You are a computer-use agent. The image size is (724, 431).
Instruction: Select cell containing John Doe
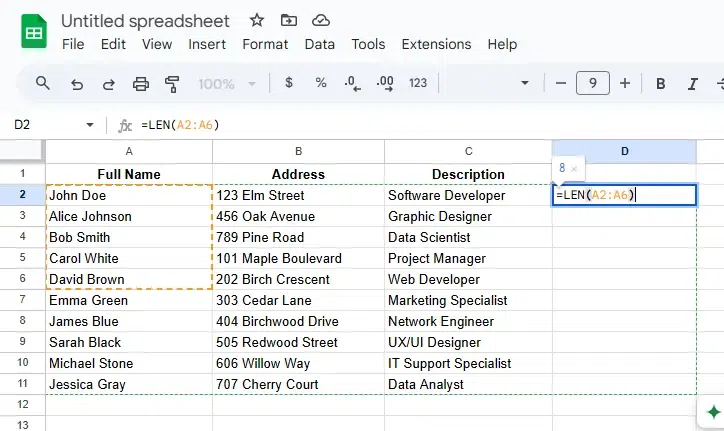(129, 195)
